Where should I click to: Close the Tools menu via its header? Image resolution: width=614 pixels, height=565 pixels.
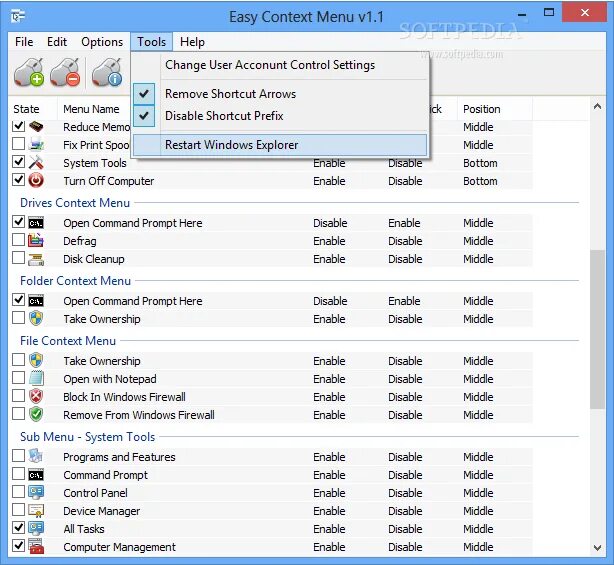(151, 42)
